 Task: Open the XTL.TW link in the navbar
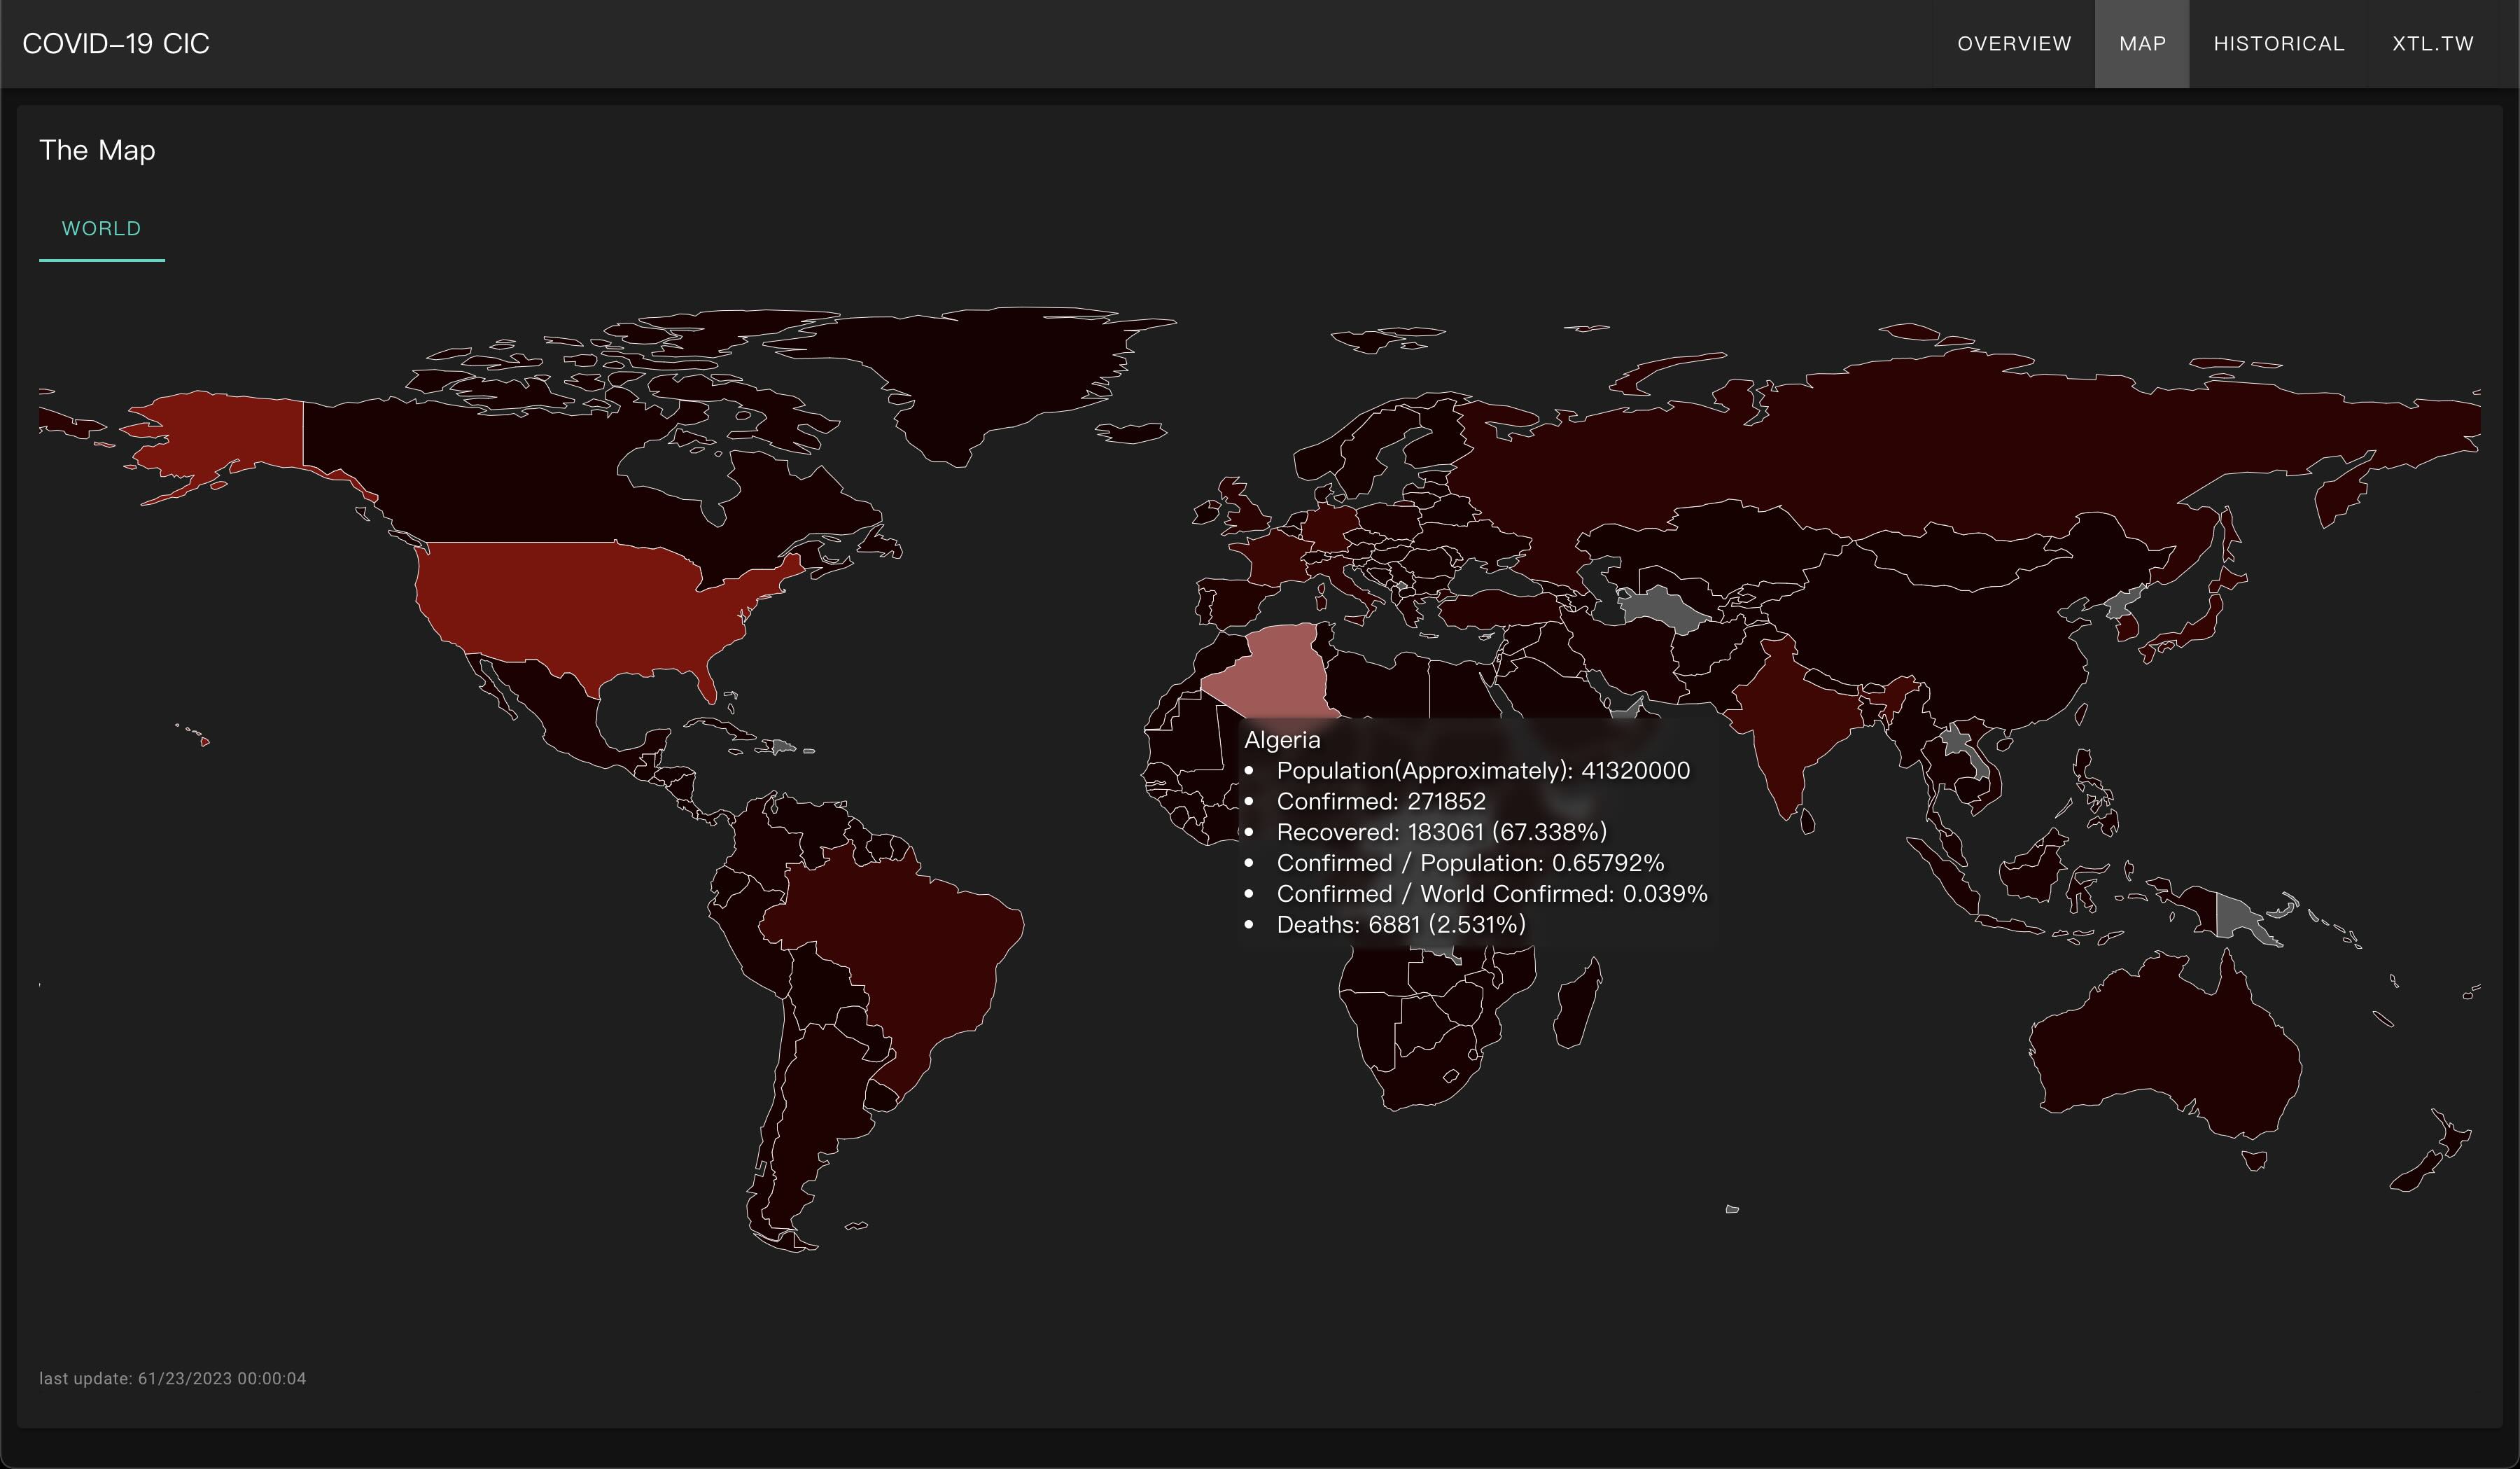coord(2432,44)
